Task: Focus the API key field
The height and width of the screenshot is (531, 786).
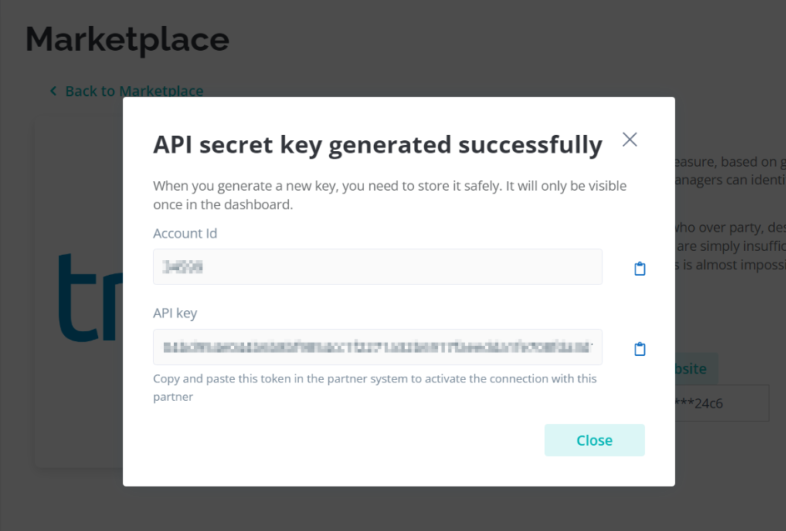Action: tap(377, 347)
